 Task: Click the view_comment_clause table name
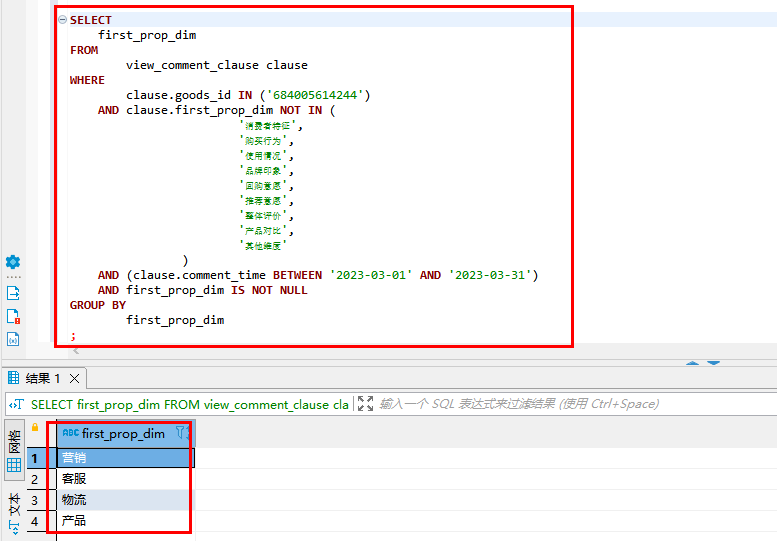click(x=192, y=65)
